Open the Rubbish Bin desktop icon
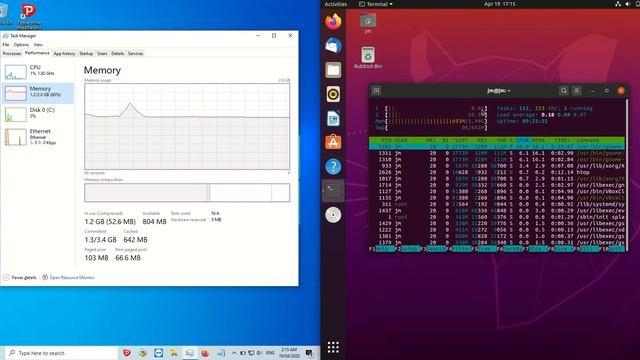640x360 pixels. 368,58
